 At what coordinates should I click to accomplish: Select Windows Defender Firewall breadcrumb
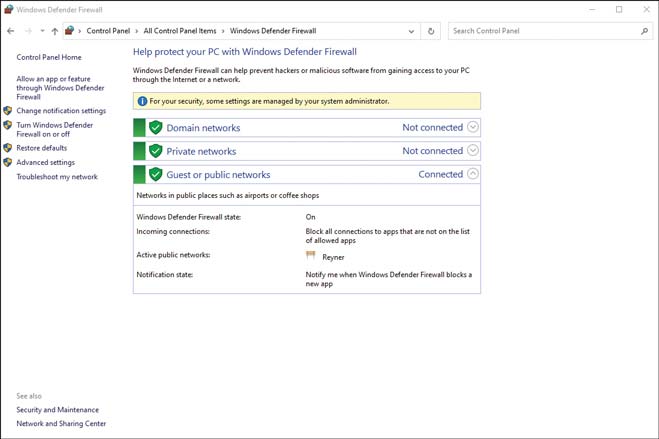pyautogui.click(x=273, y=31)
